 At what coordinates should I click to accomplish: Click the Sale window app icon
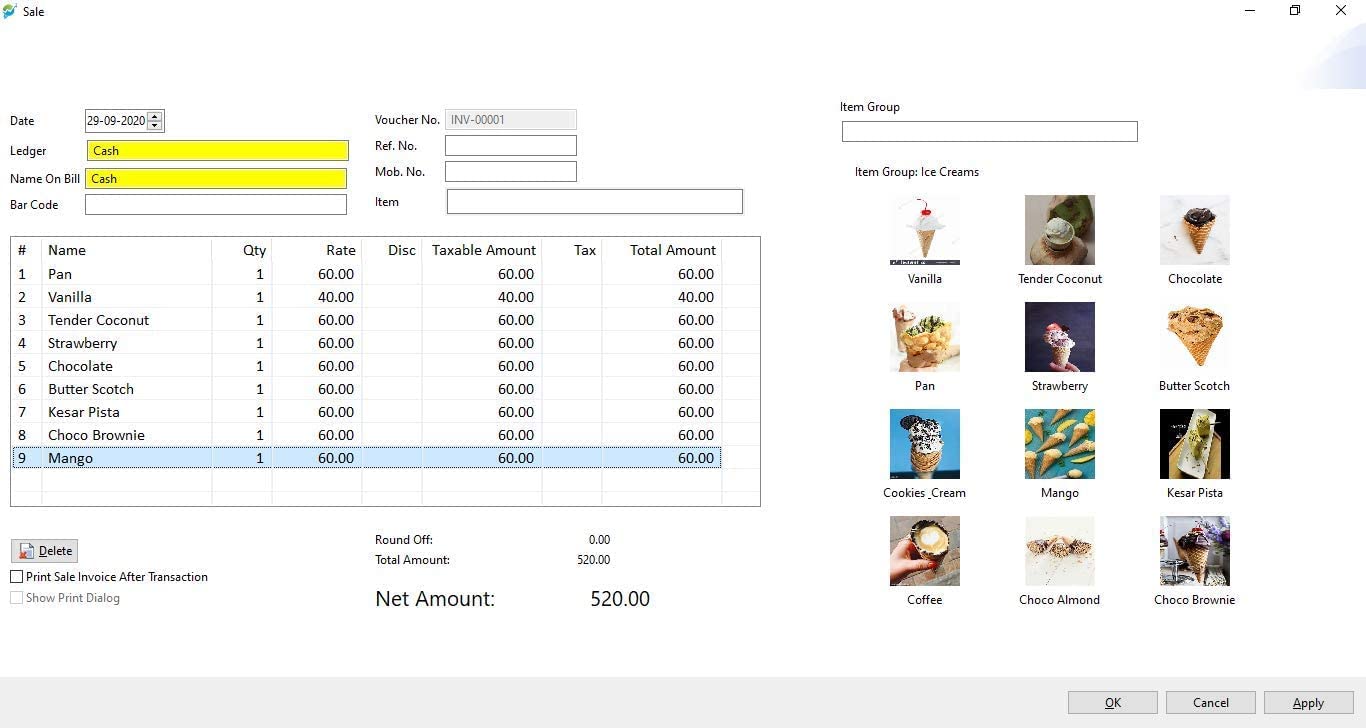(10, 11)
